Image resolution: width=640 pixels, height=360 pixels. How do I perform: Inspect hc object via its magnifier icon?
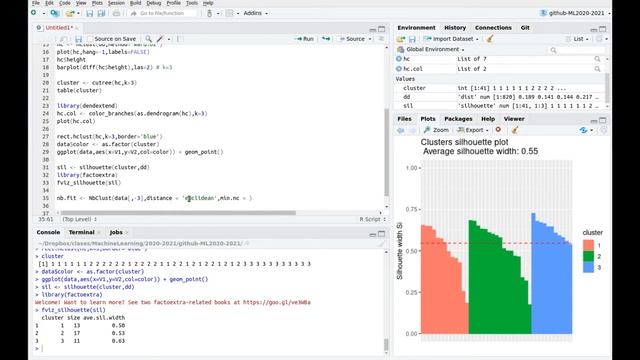(x=597, y=59)
